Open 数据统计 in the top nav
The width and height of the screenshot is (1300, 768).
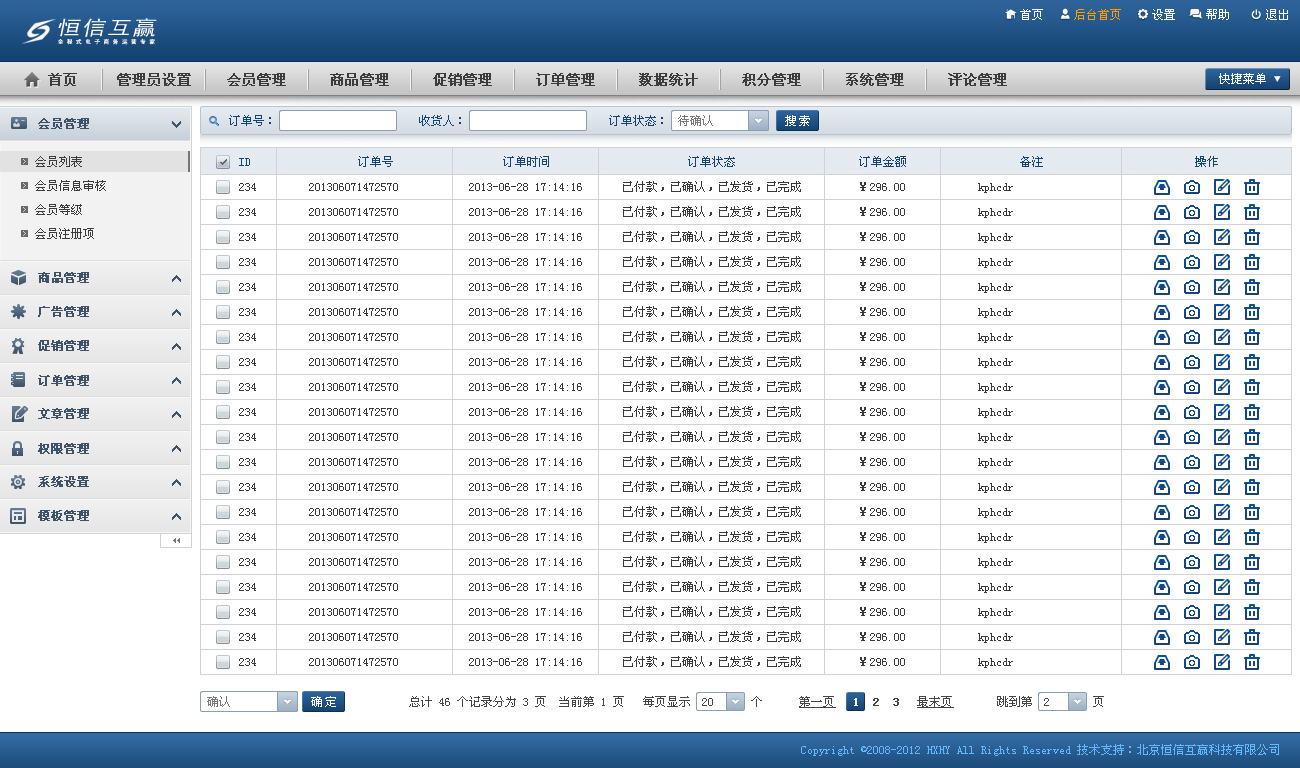[x=668, y=80]
